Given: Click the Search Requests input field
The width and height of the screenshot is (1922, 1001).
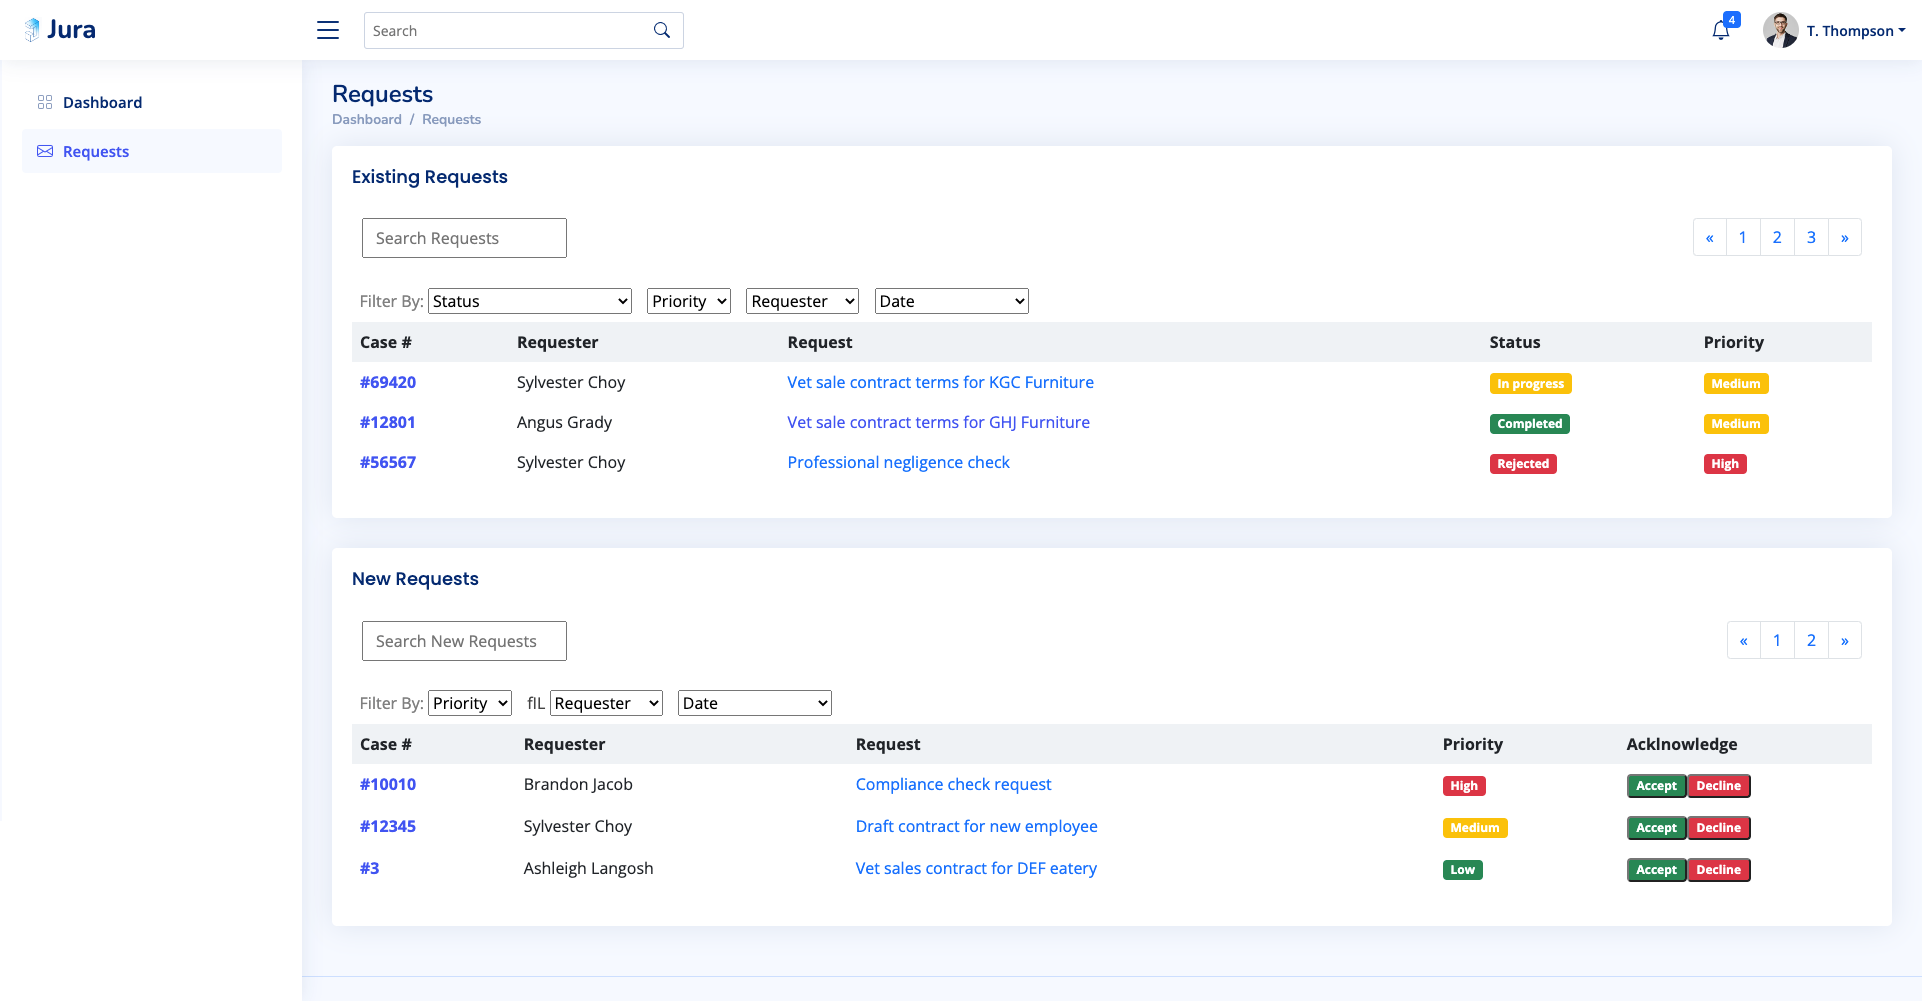Looking at the screenshot, I should (464, 238).
